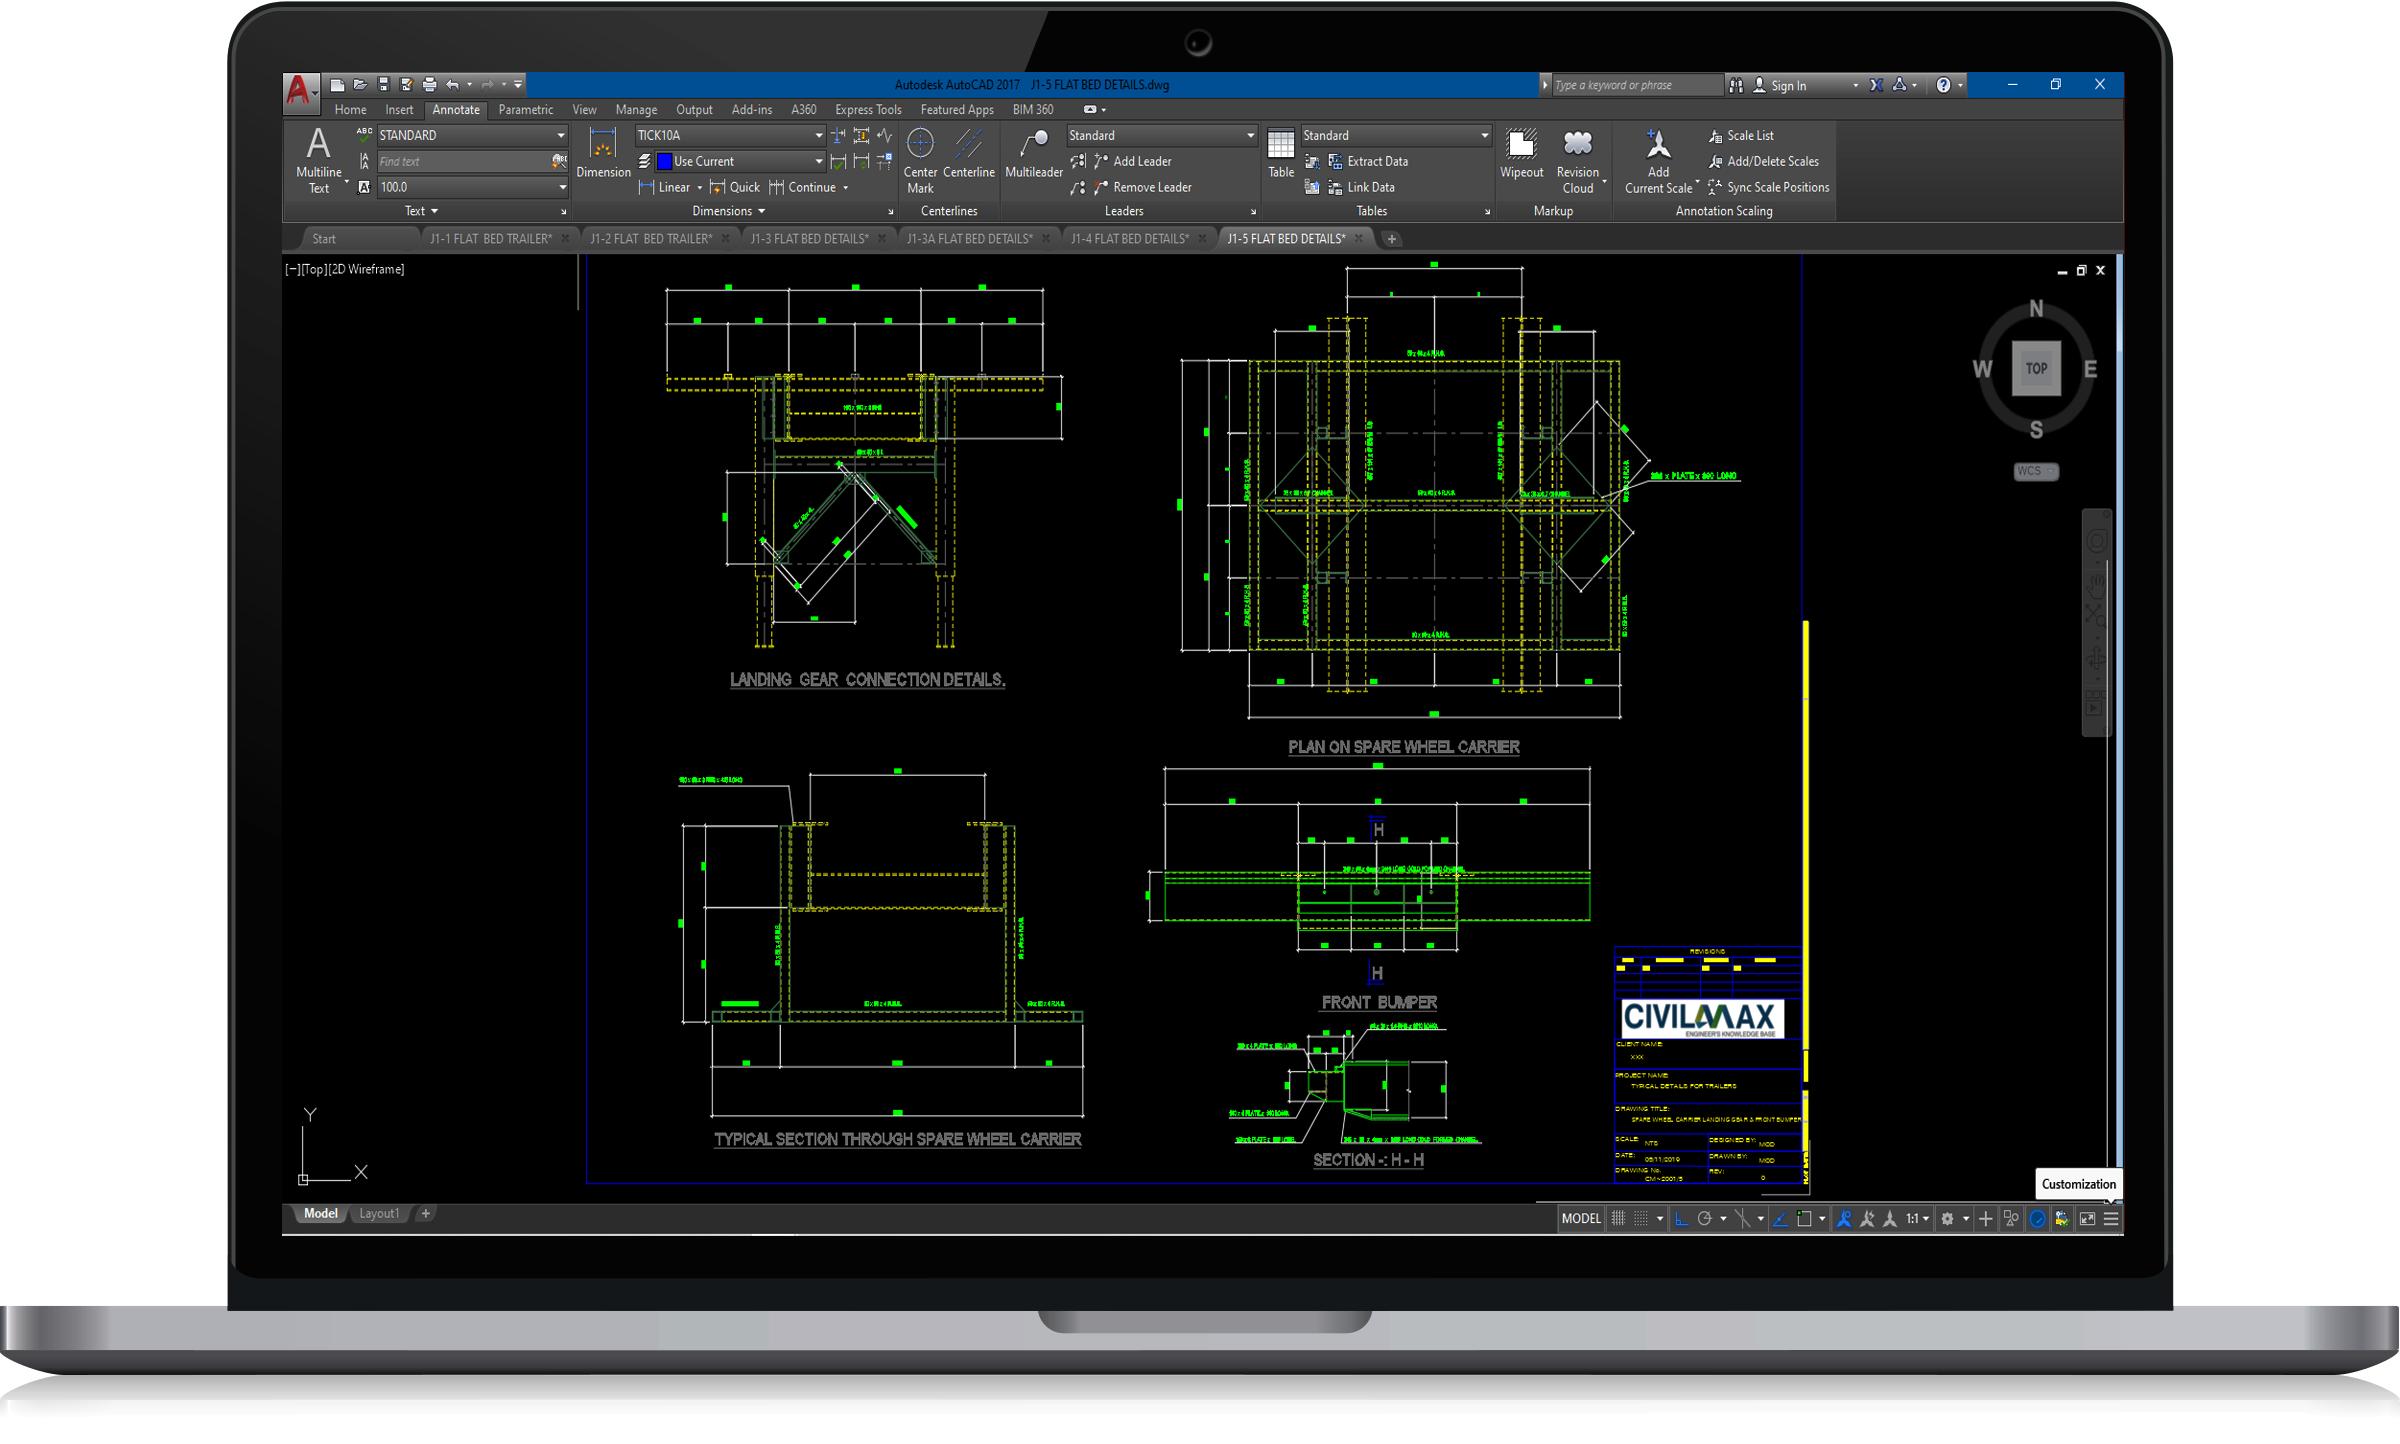Screen dimensions: 2400x1444
Task: Click the Clean Screen icon
Action: [x=2087, y=1218]
